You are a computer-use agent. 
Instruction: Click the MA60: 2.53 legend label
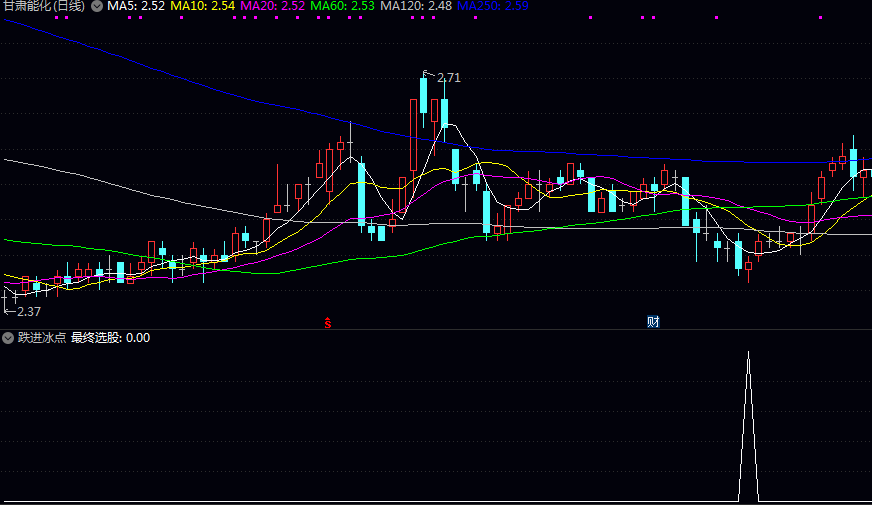pos(343,6)
